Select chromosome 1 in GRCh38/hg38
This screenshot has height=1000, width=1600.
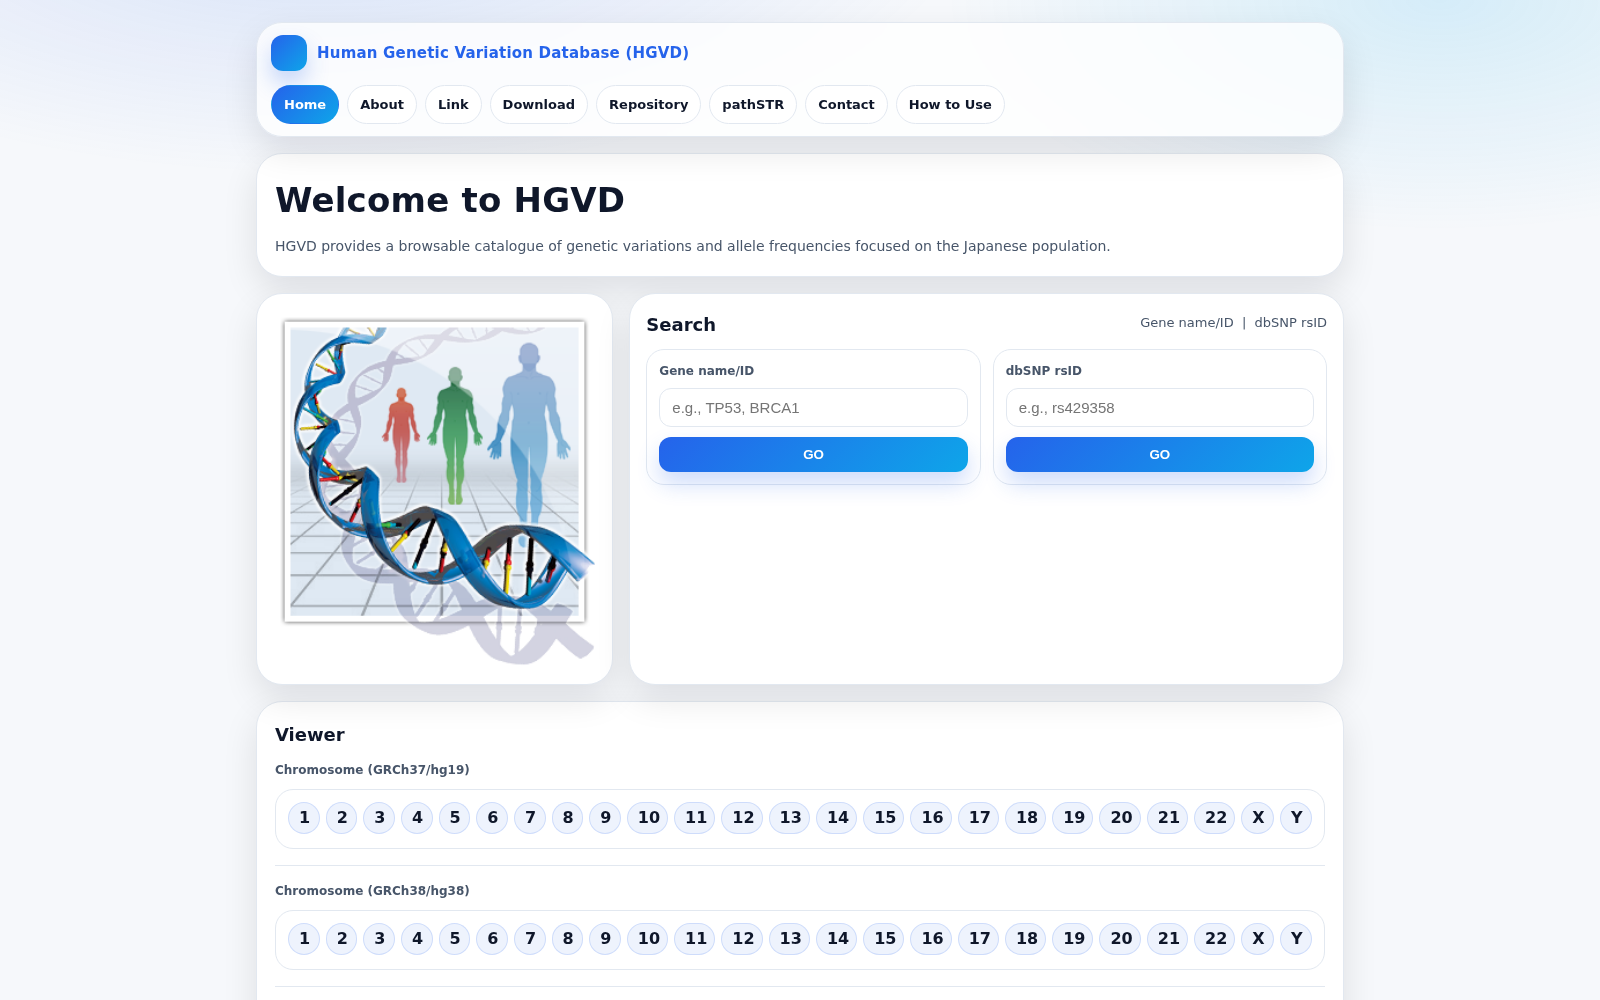click(304, 939)
